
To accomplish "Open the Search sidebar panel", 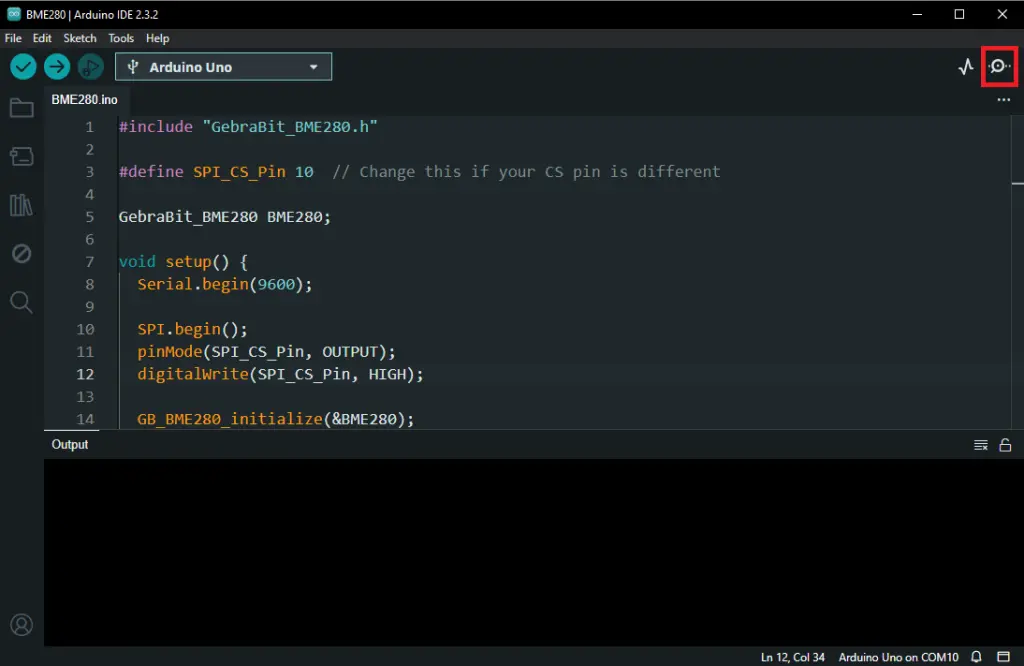I will coord(22,302).
